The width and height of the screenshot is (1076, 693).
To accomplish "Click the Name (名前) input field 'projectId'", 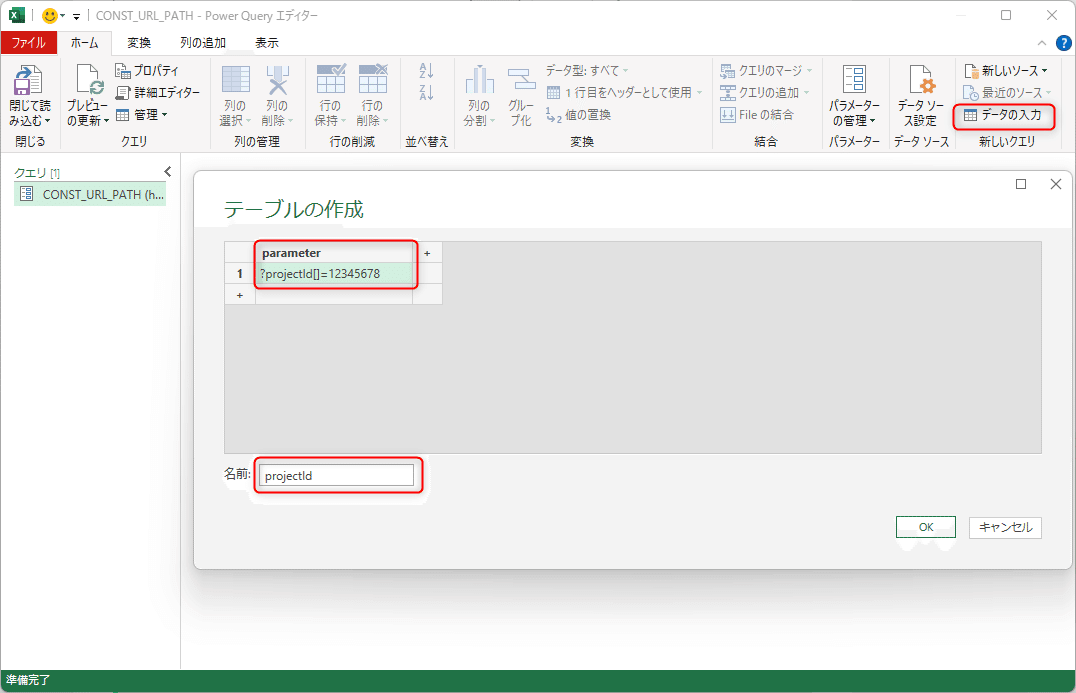I will [x=336, y=475].
